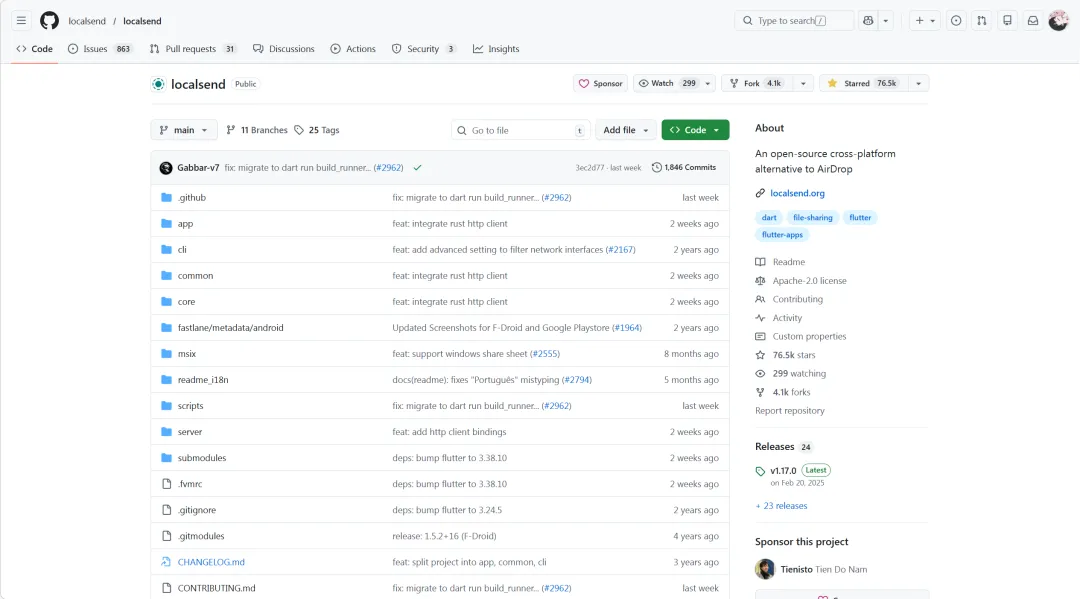1080x599 pixels.
Task: Open the readme_i18n folder
Action: pos(203,380)
